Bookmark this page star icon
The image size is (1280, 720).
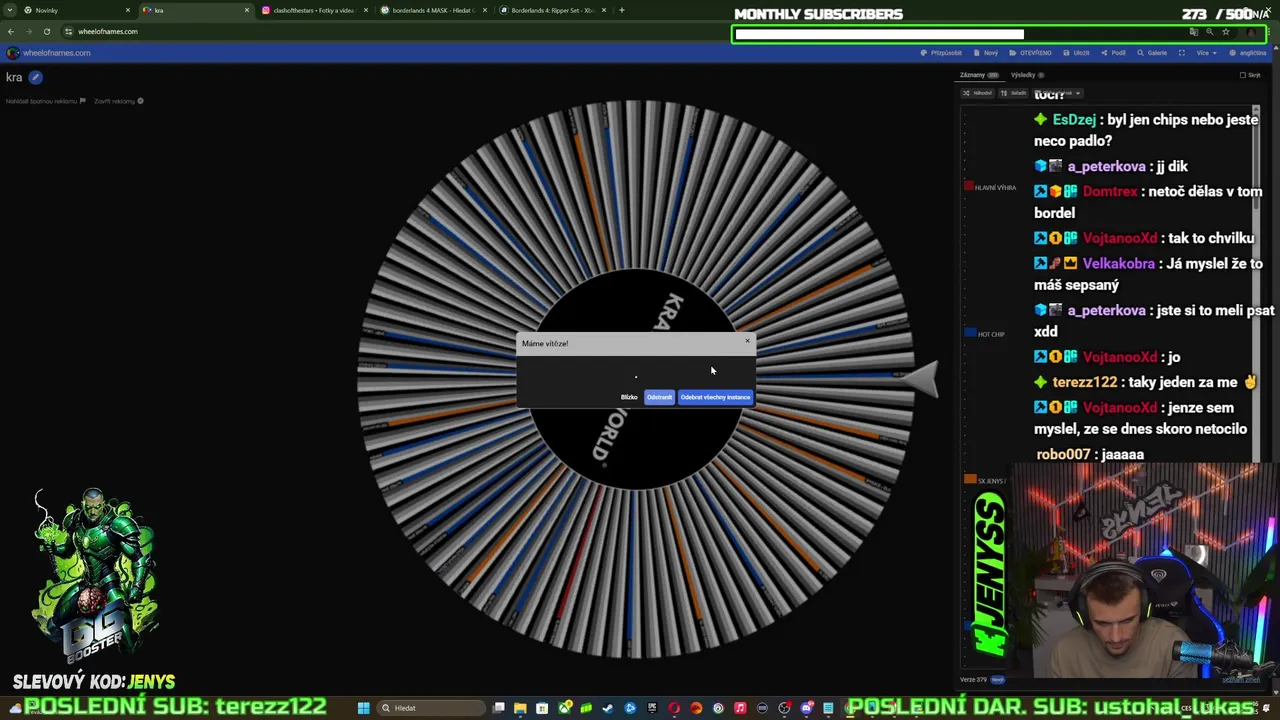pyautogui.click(x=1225, y=31)
